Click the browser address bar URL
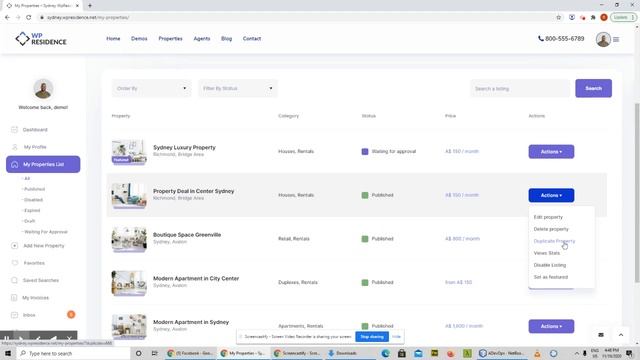Image resolution: width=640 pixels, height=360 pixels. click(x=88, y=18)
